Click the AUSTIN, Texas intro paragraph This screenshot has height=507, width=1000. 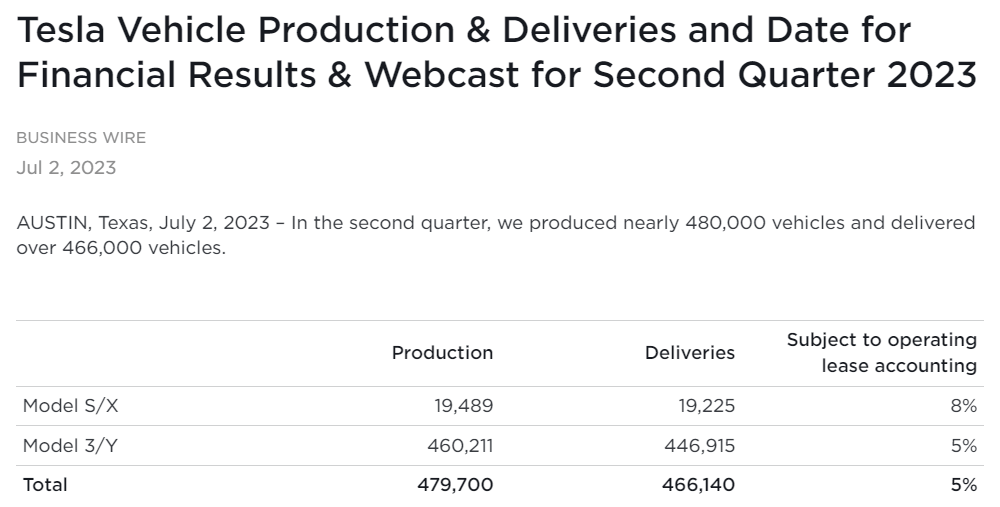495,234
